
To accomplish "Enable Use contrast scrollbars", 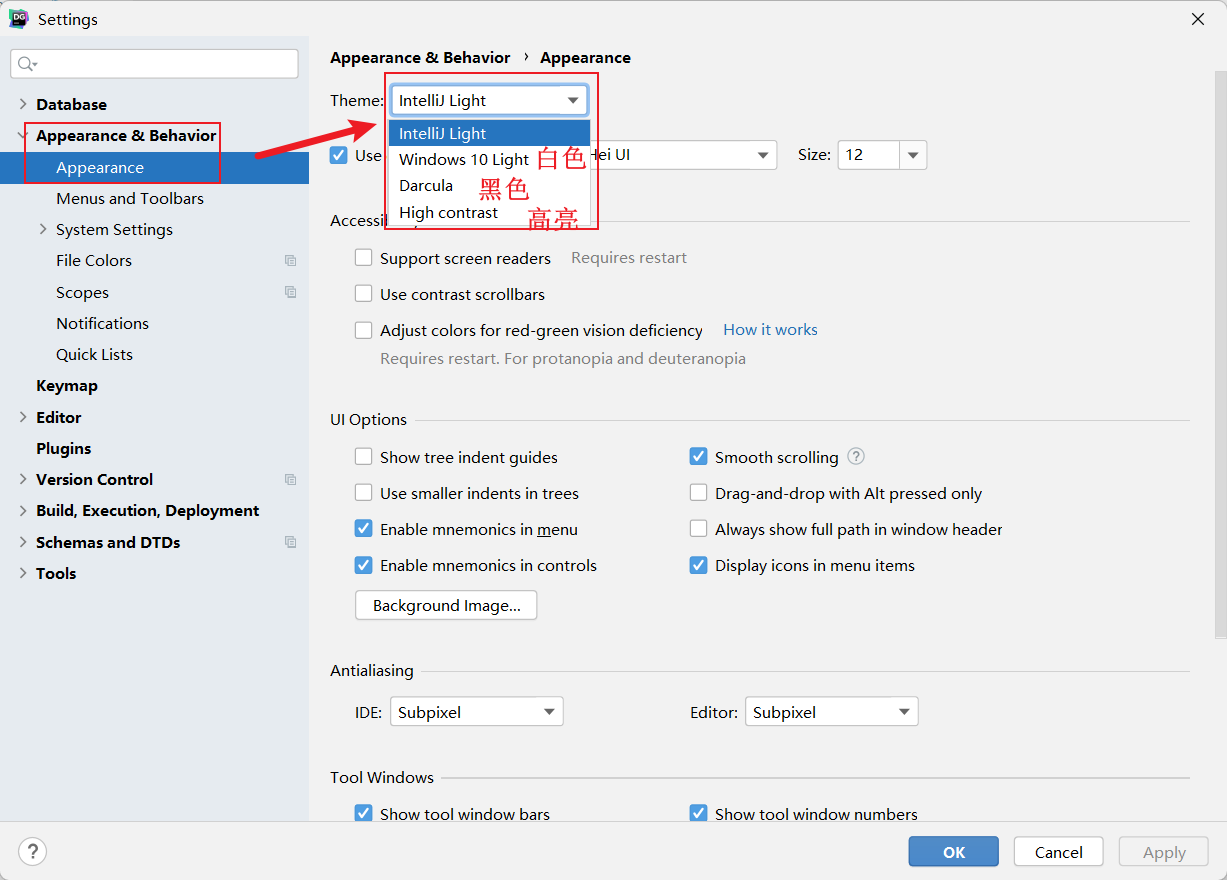I will [364, 294].
